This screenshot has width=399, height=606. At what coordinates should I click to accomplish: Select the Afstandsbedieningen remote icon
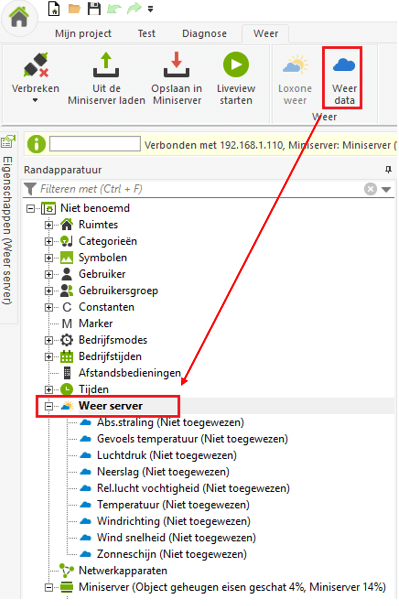click(67, 373)
